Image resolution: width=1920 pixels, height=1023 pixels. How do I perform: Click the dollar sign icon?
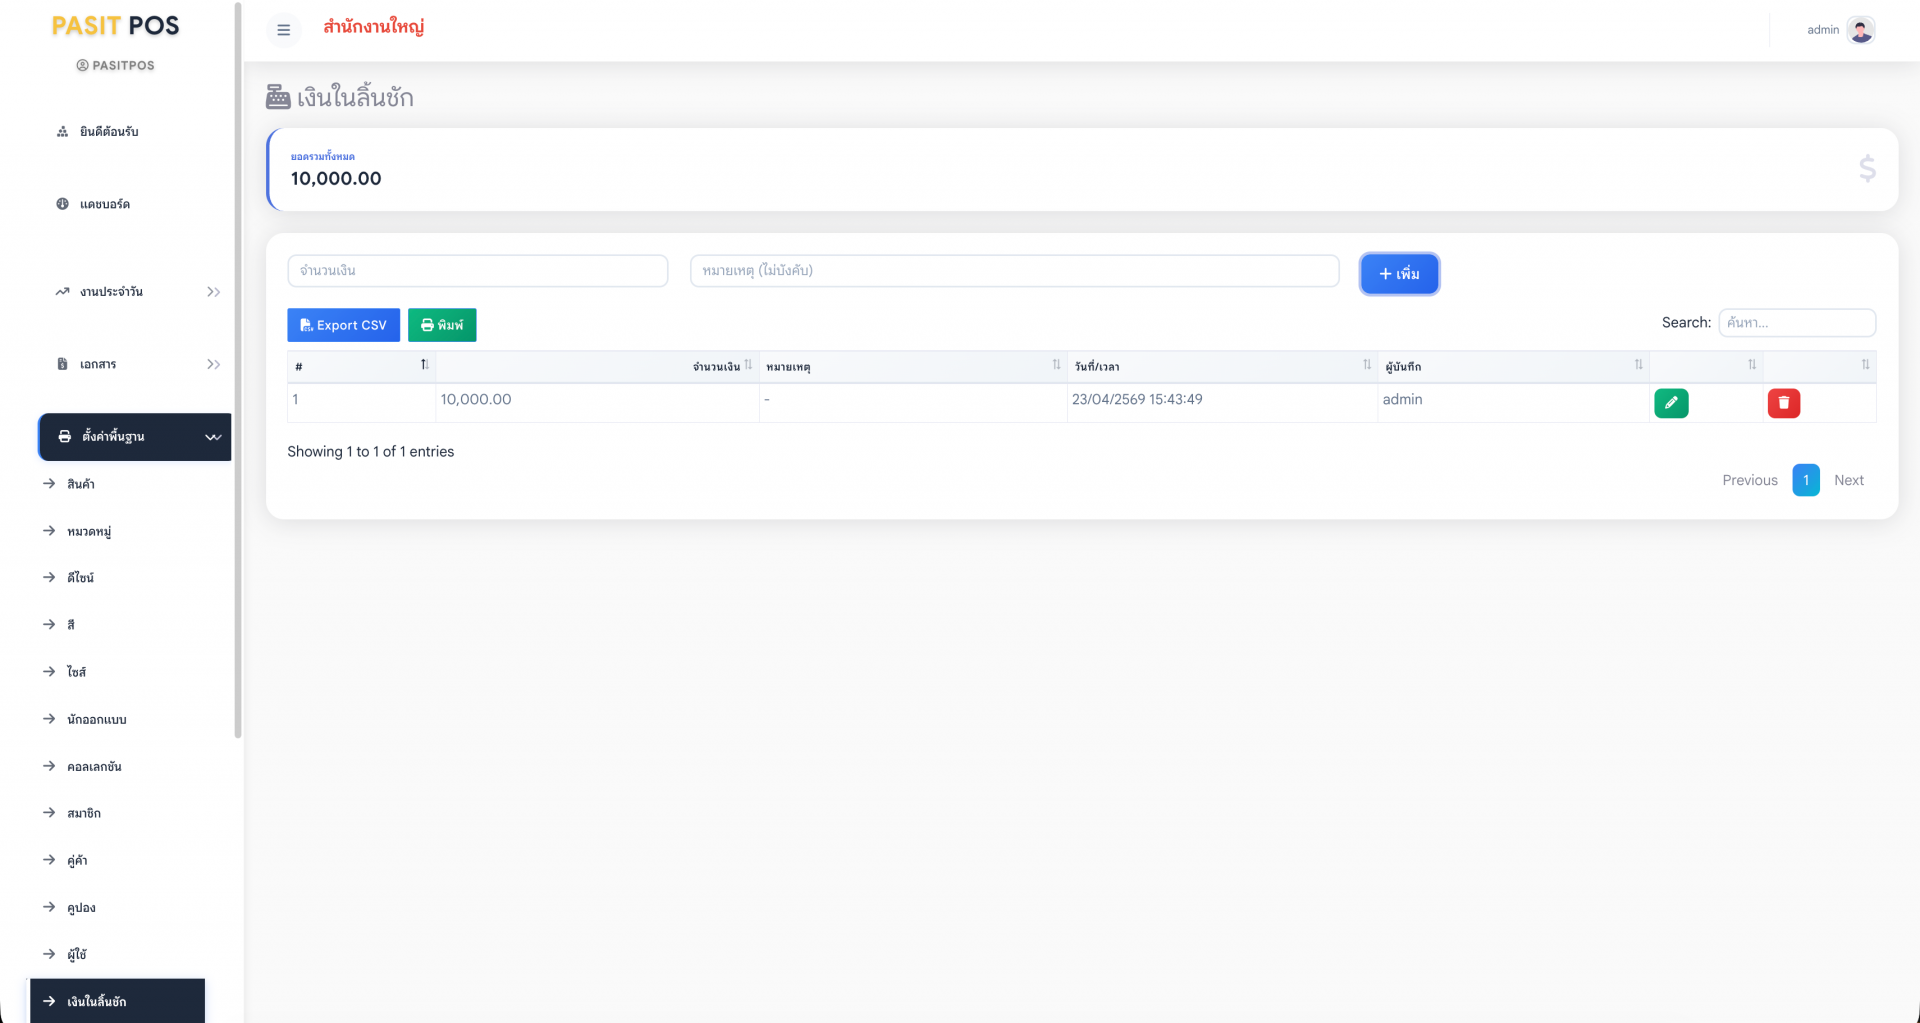1867,168
